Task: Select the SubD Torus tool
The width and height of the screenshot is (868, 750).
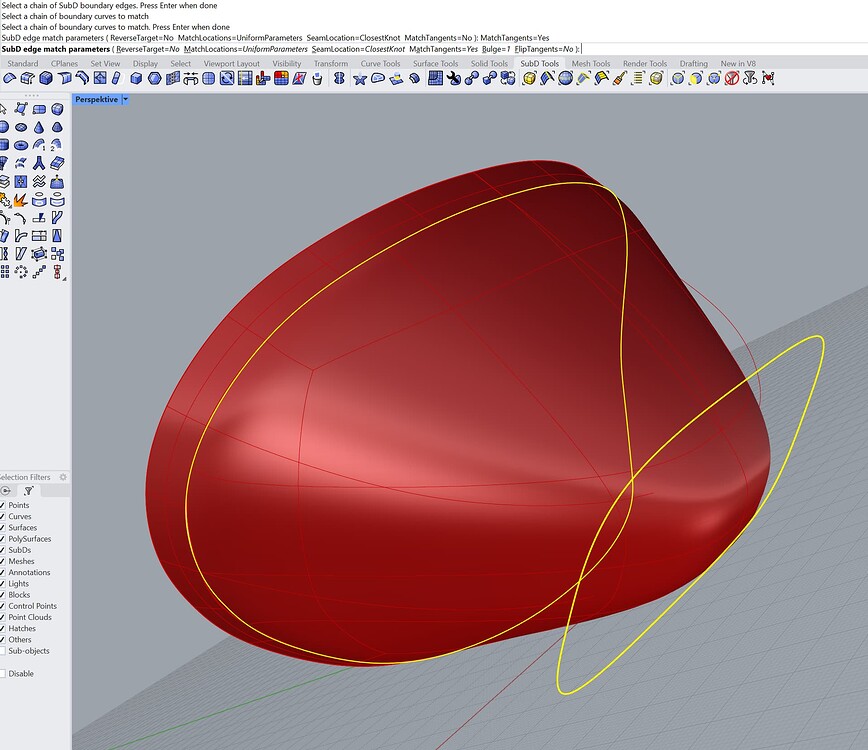Action: pyautogui.click(x=21, y=145)
